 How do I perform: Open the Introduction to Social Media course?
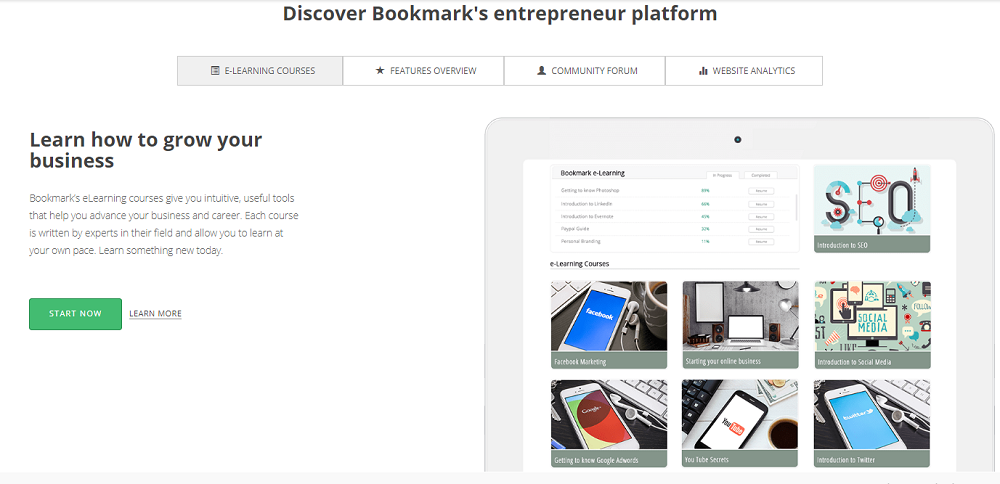tap(872, 325)
